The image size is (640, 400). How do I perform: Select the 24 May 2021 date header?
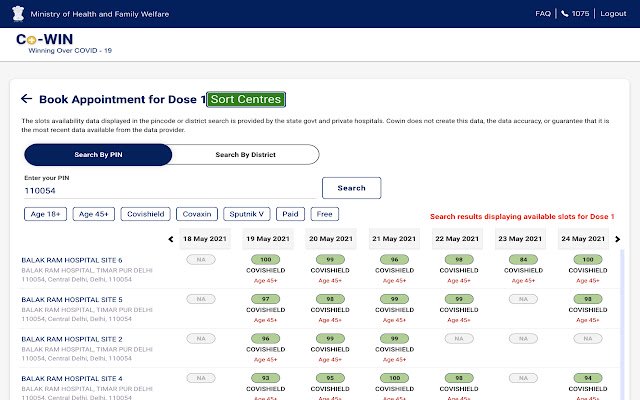583,239
